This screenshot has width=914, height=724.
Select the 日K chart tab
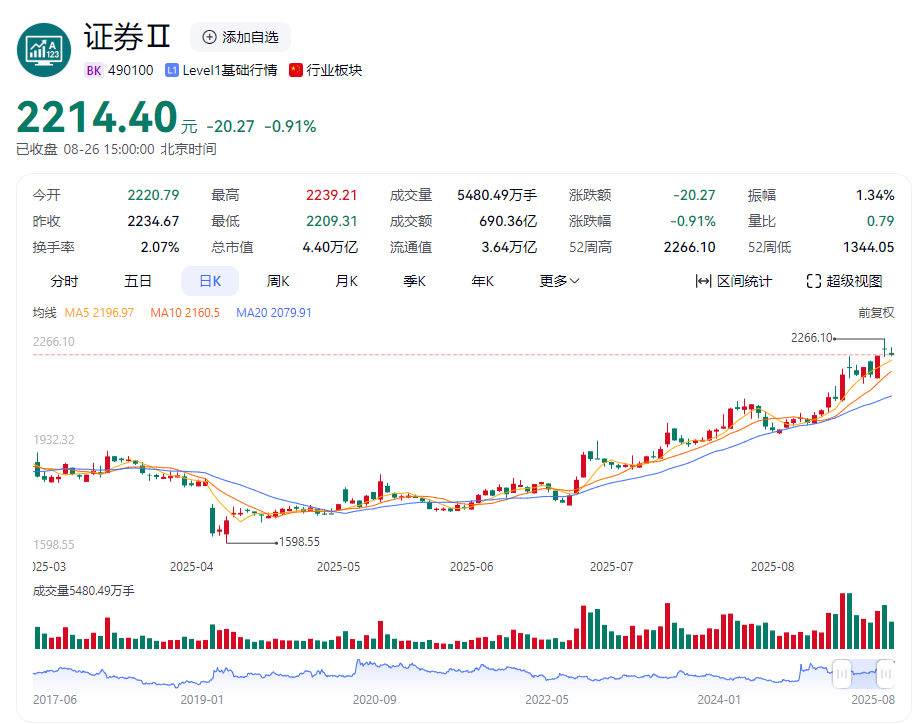click(x=210, y=282)
